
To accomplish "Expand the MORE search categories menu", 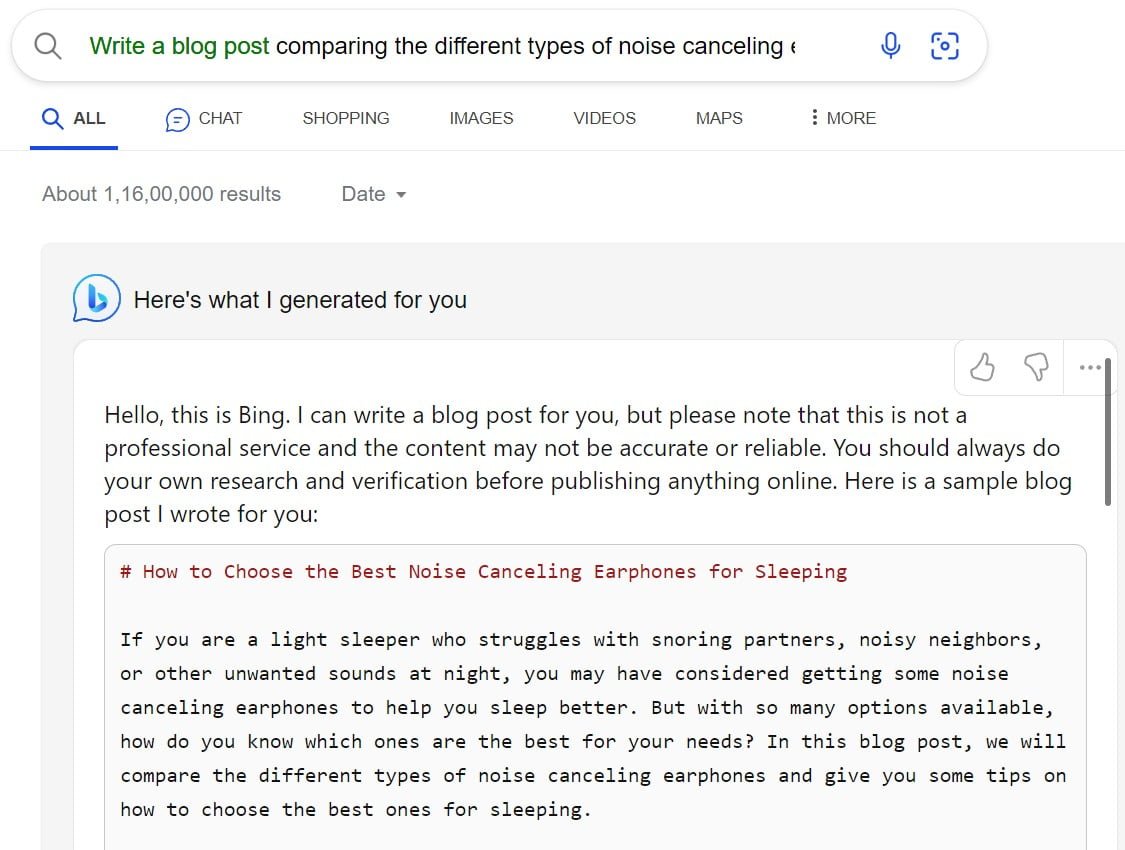I will click(x=843, y=117).
